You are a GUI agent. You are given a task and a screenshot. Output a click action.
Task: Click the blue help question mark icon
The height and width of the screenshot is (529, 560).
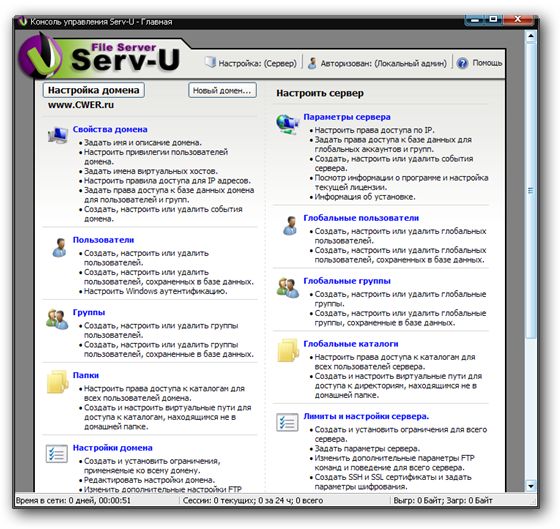point(462,63)
